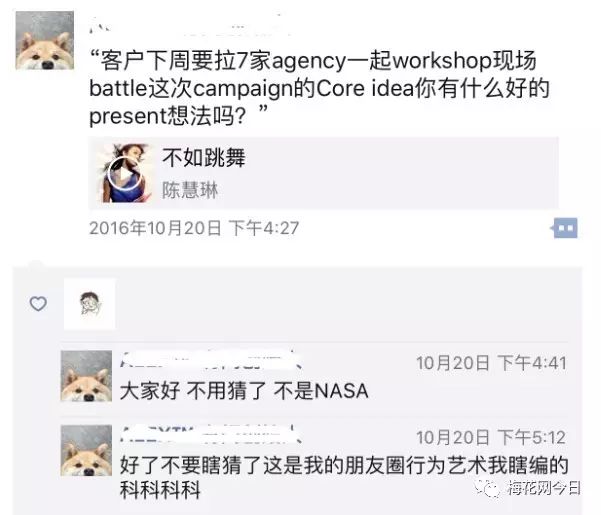601x515 pixels.
Task: Open commenter name above the NASA comment
Action: 211,360
